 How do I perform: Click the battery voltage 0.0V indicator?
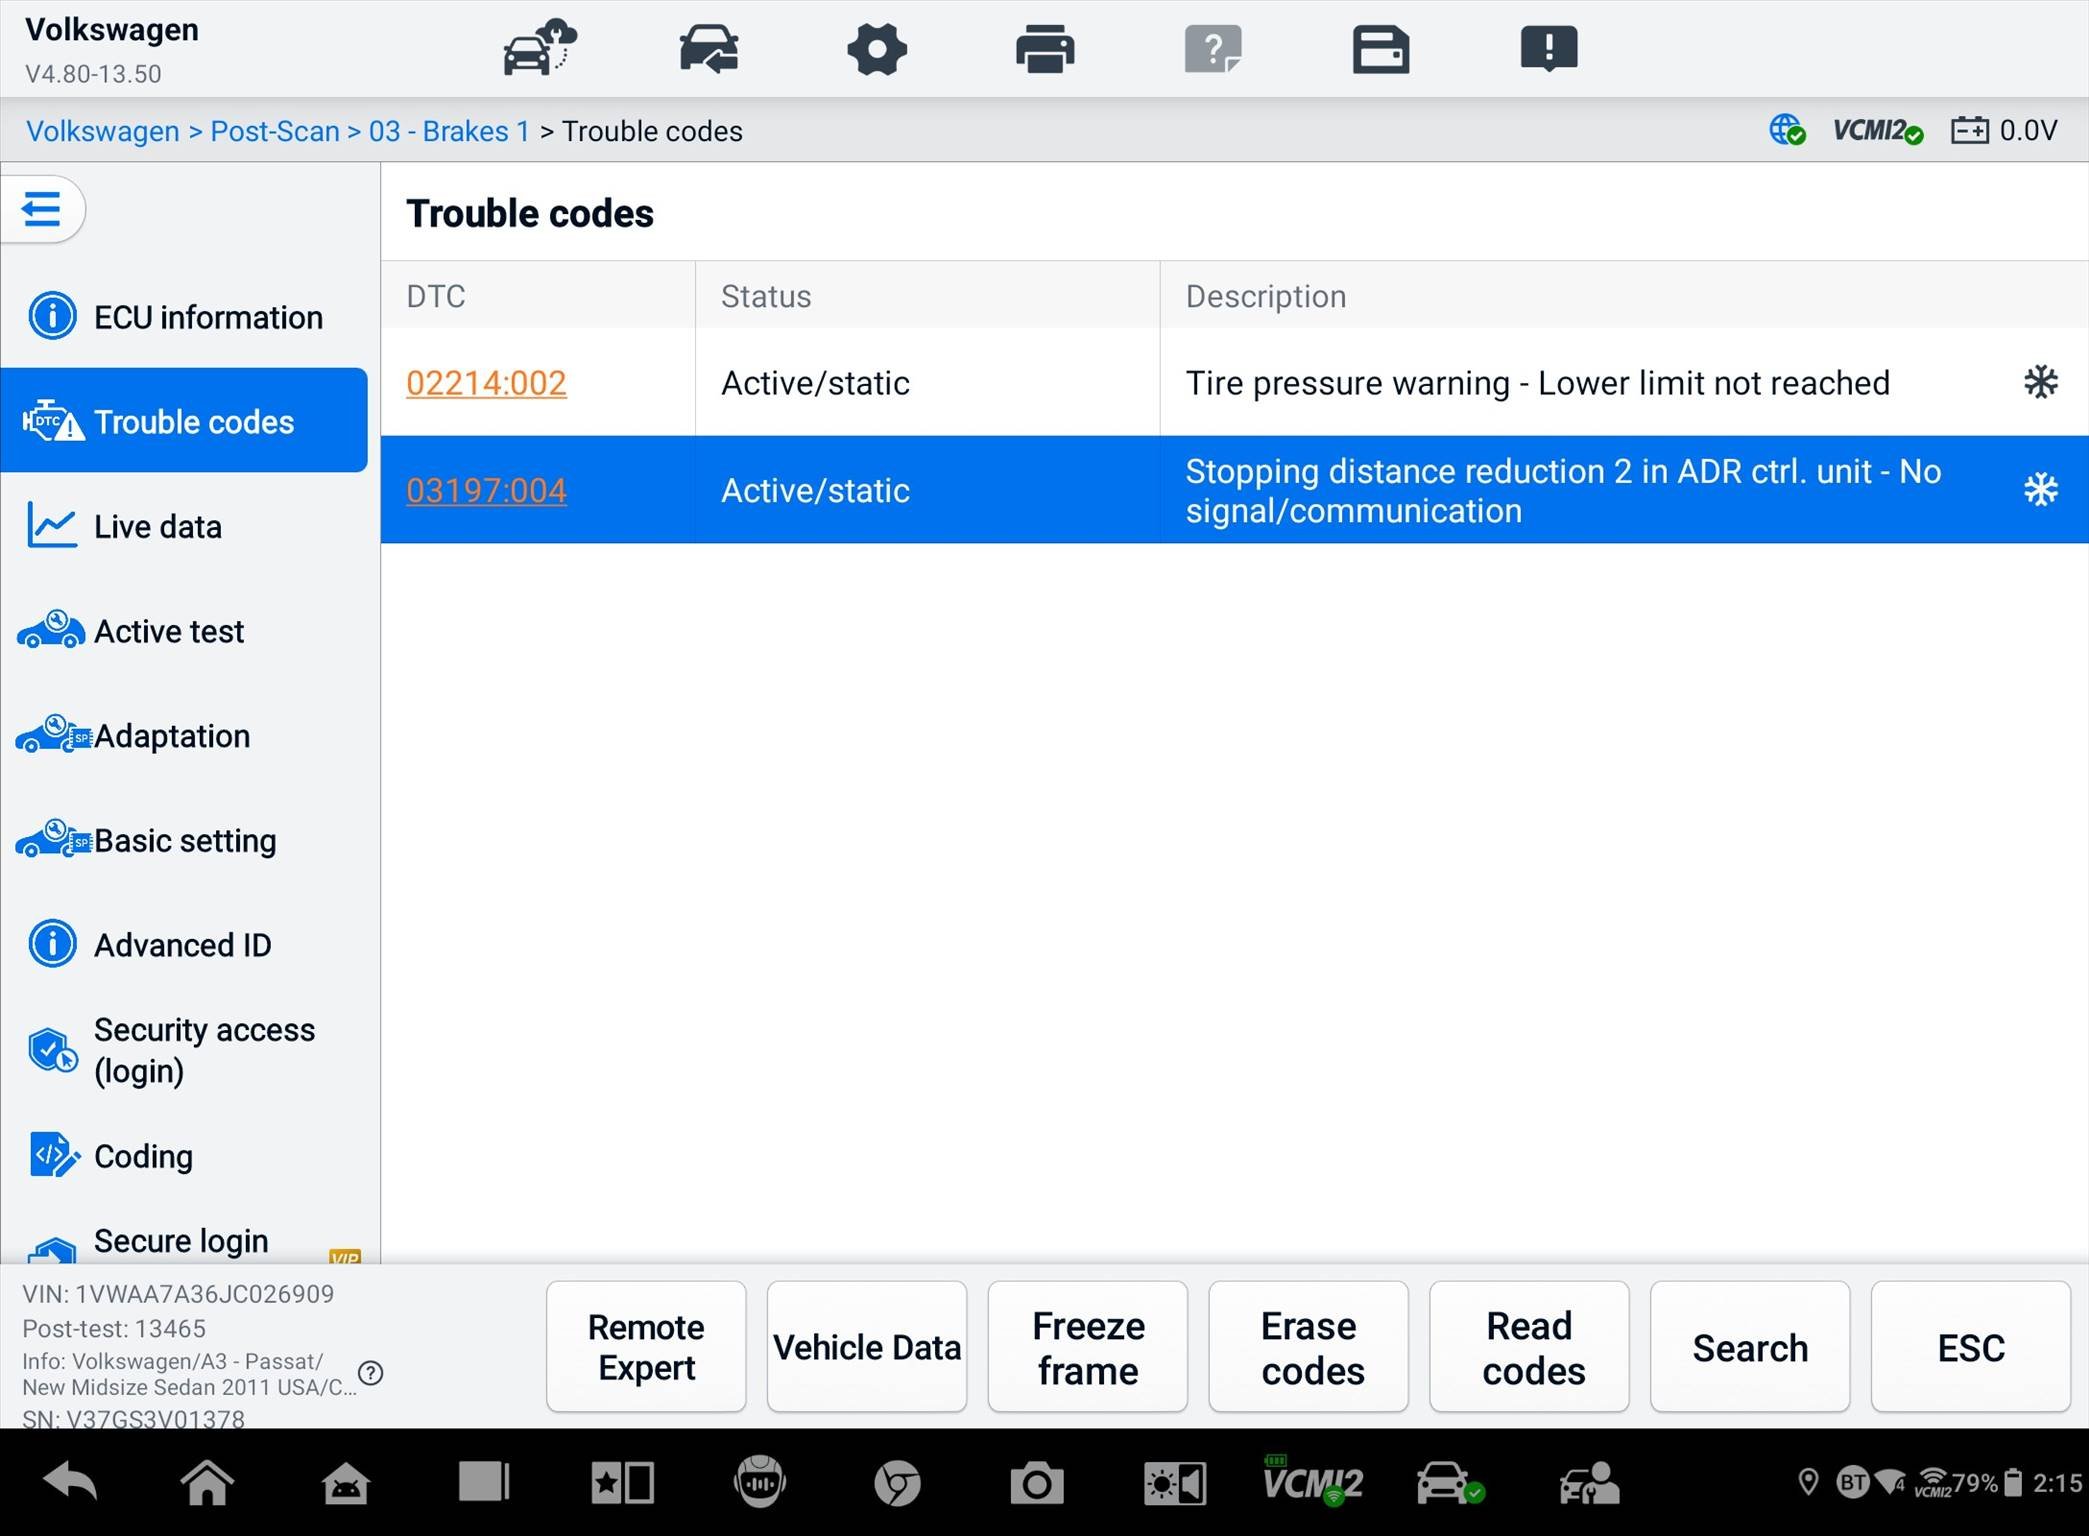[2004, 131]
